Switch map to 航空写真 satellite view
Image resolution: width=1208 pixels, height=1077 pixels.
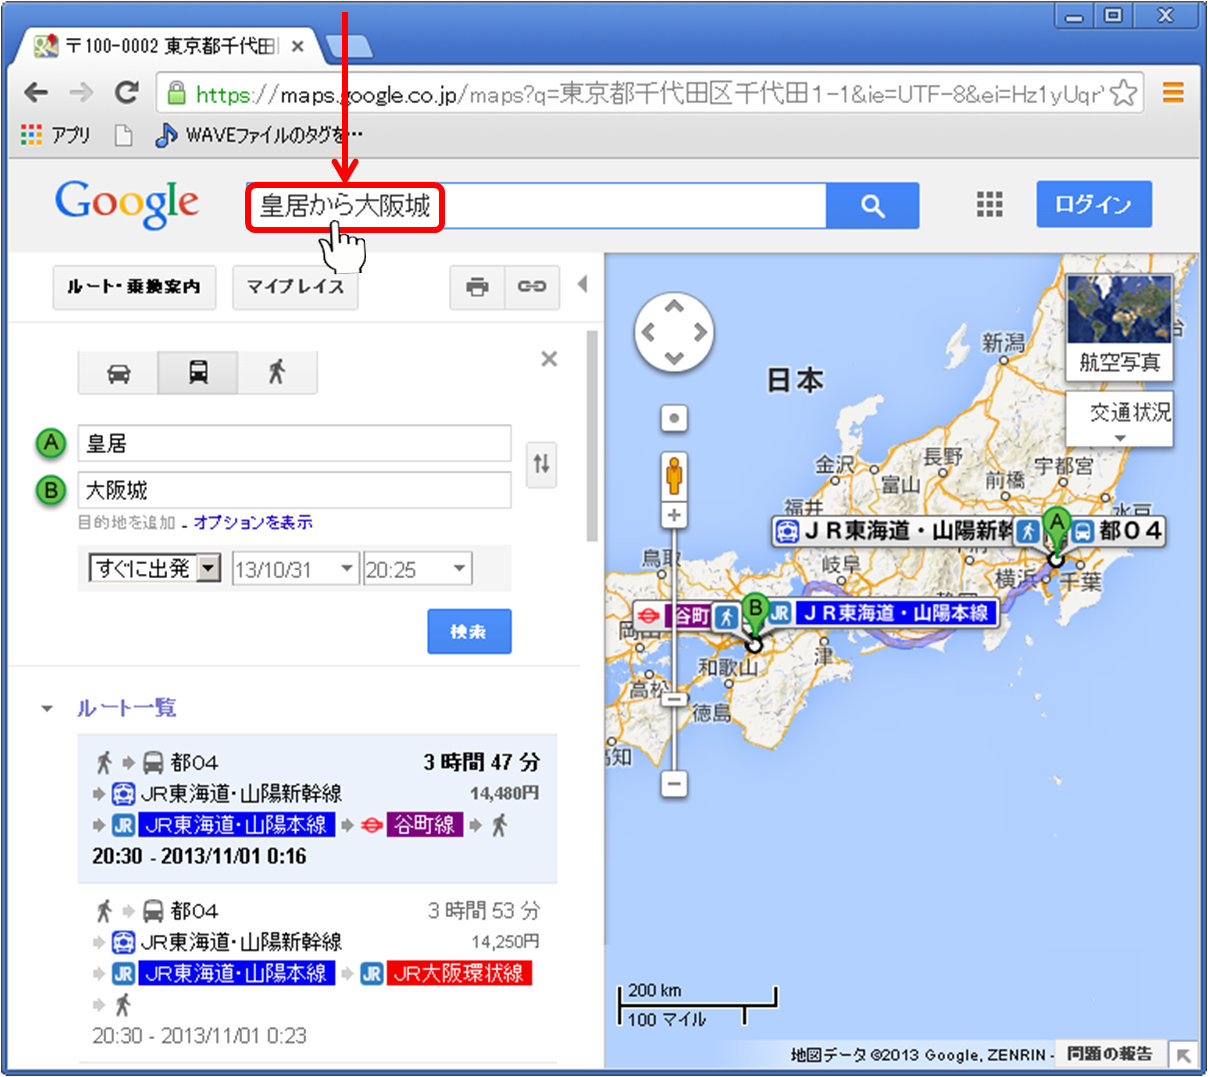pyautogui.click(x=1119, y=327)
